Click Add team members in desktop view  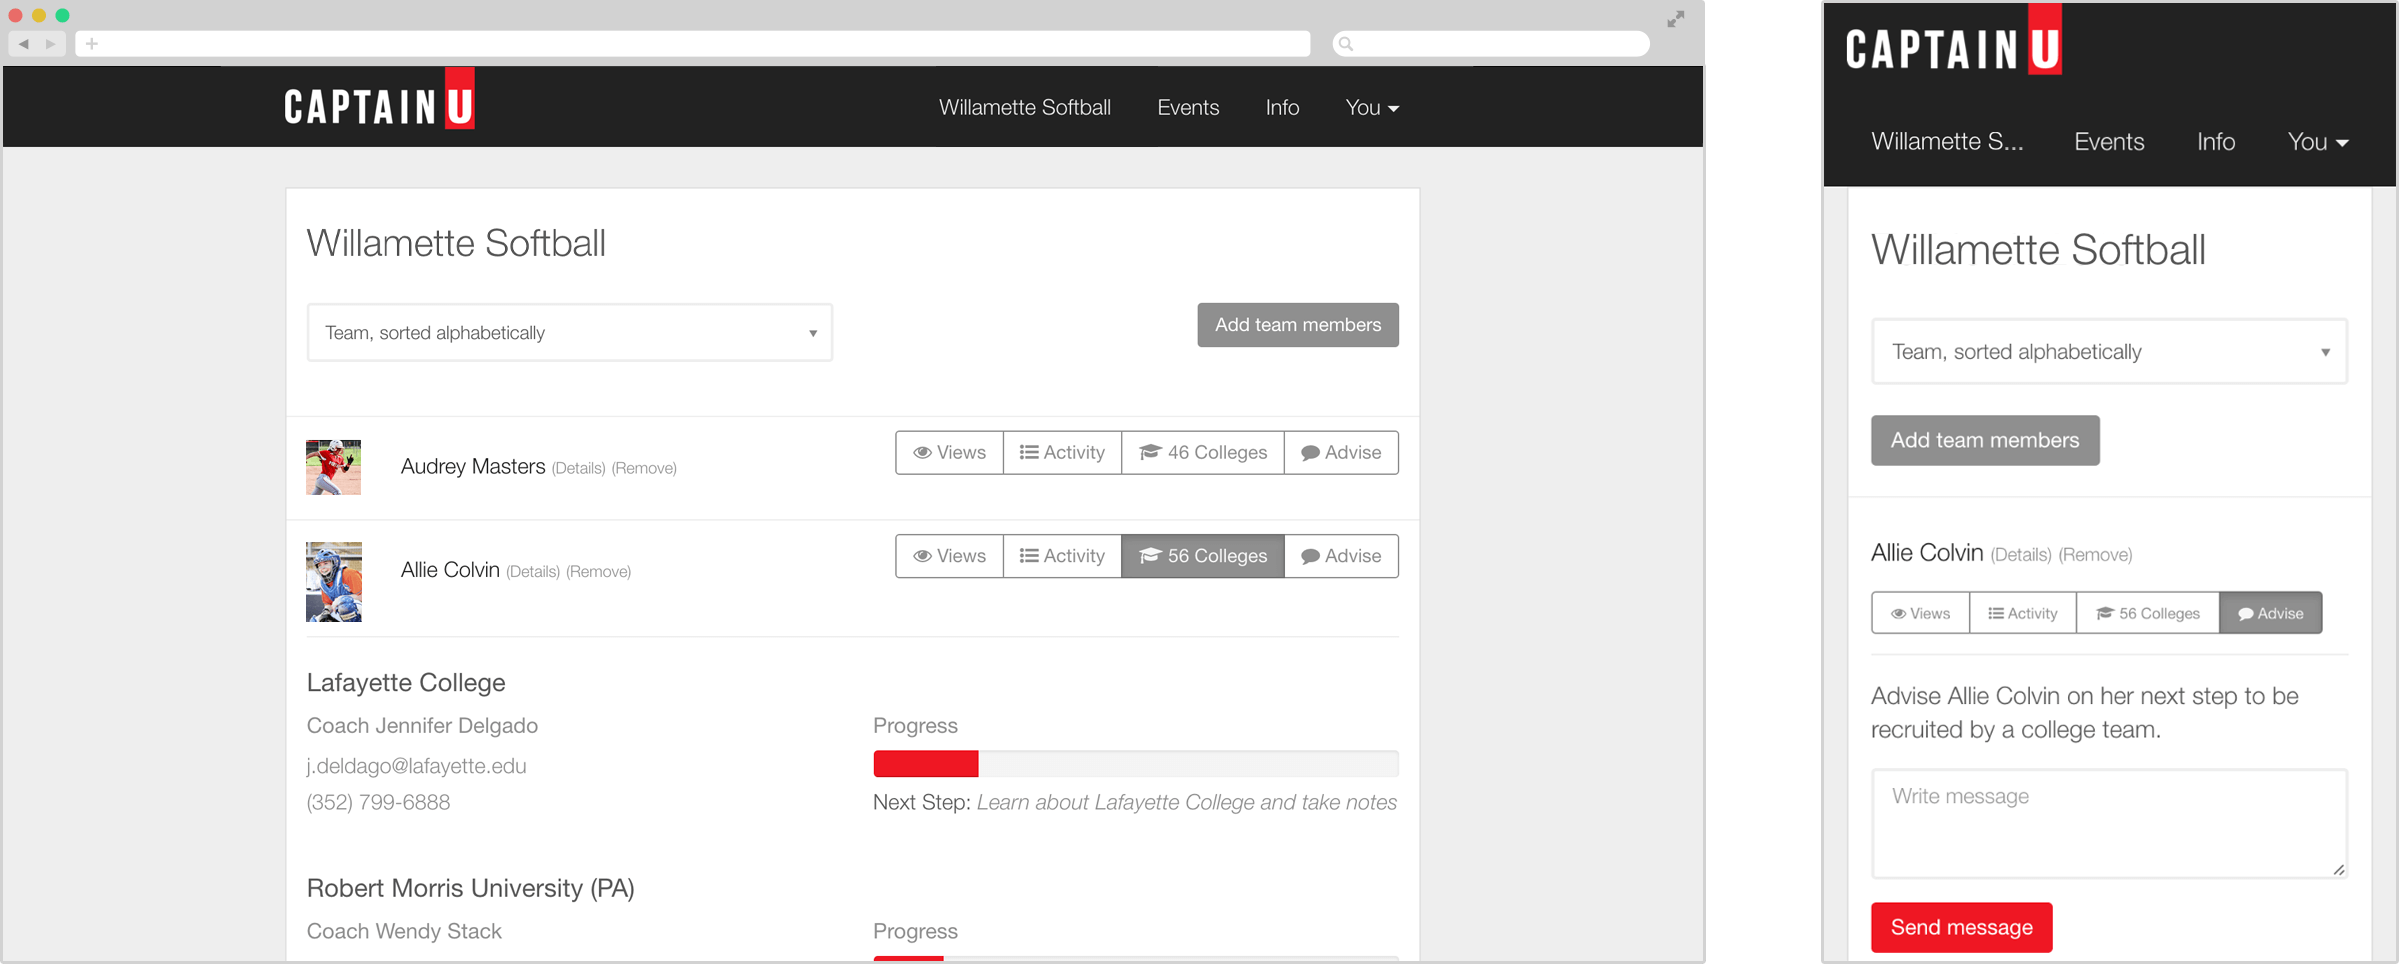1298,325
